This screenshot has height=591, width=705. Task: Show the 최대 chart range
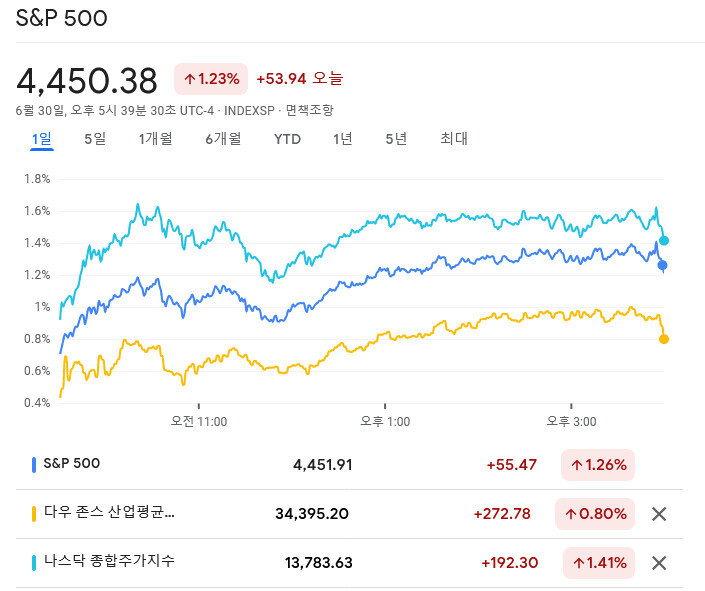[454, 139]
